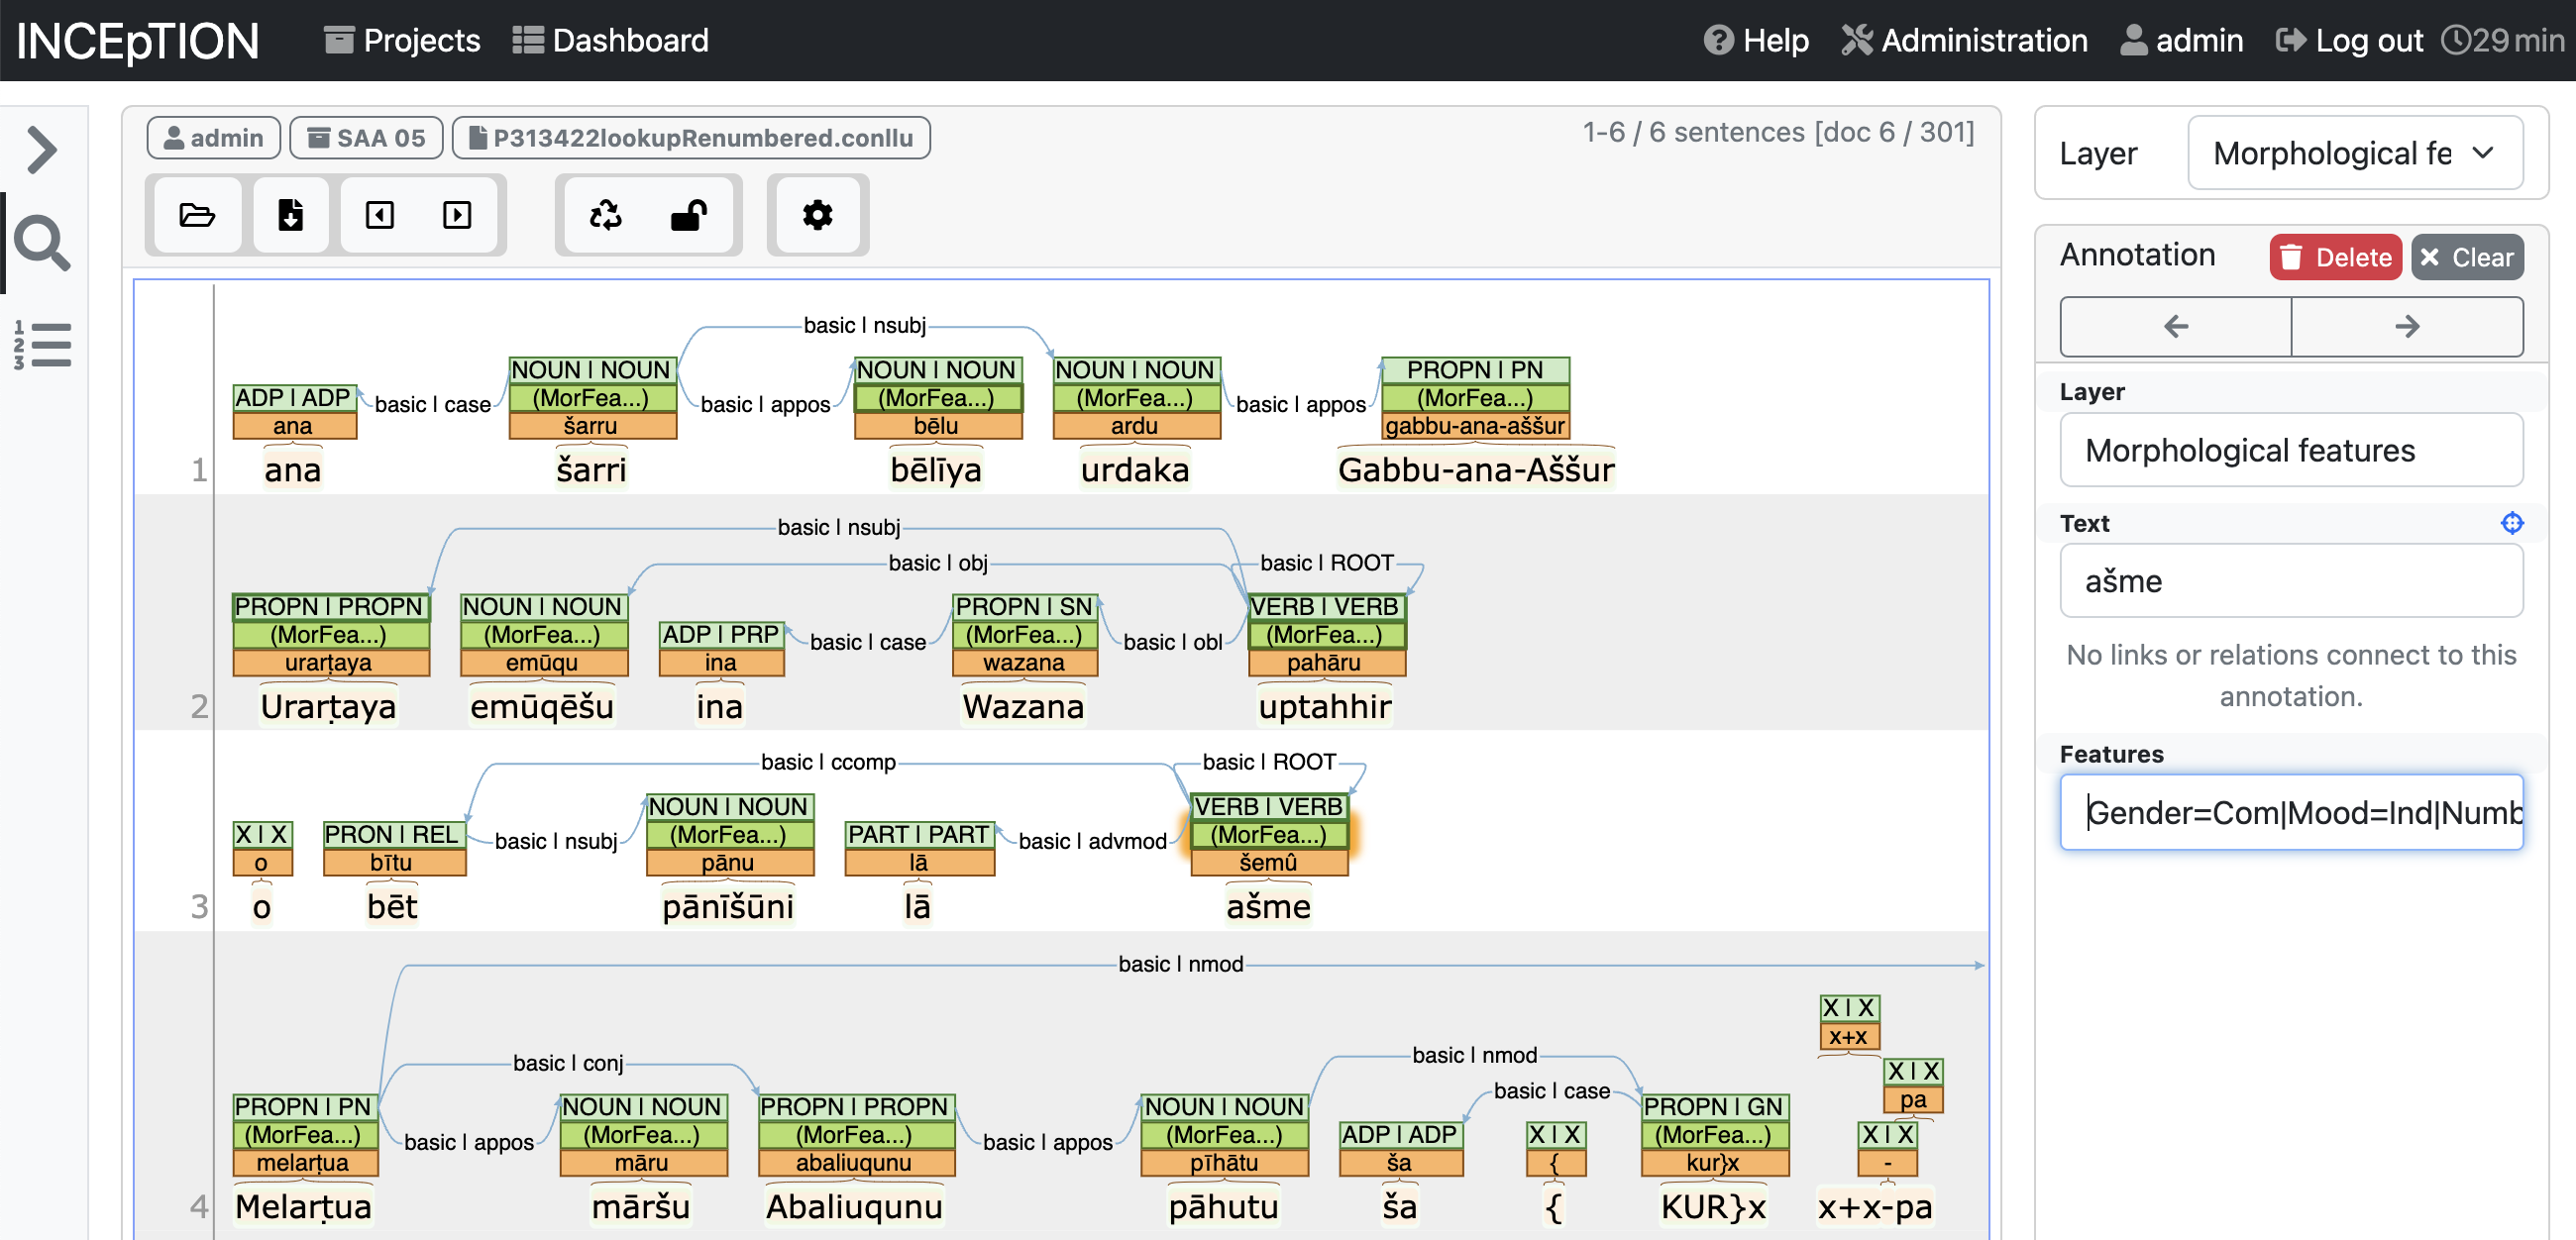The height and width of the screenshot is (1240, 2576).
Task: Click the open folder icon
Action: (195, 214)
